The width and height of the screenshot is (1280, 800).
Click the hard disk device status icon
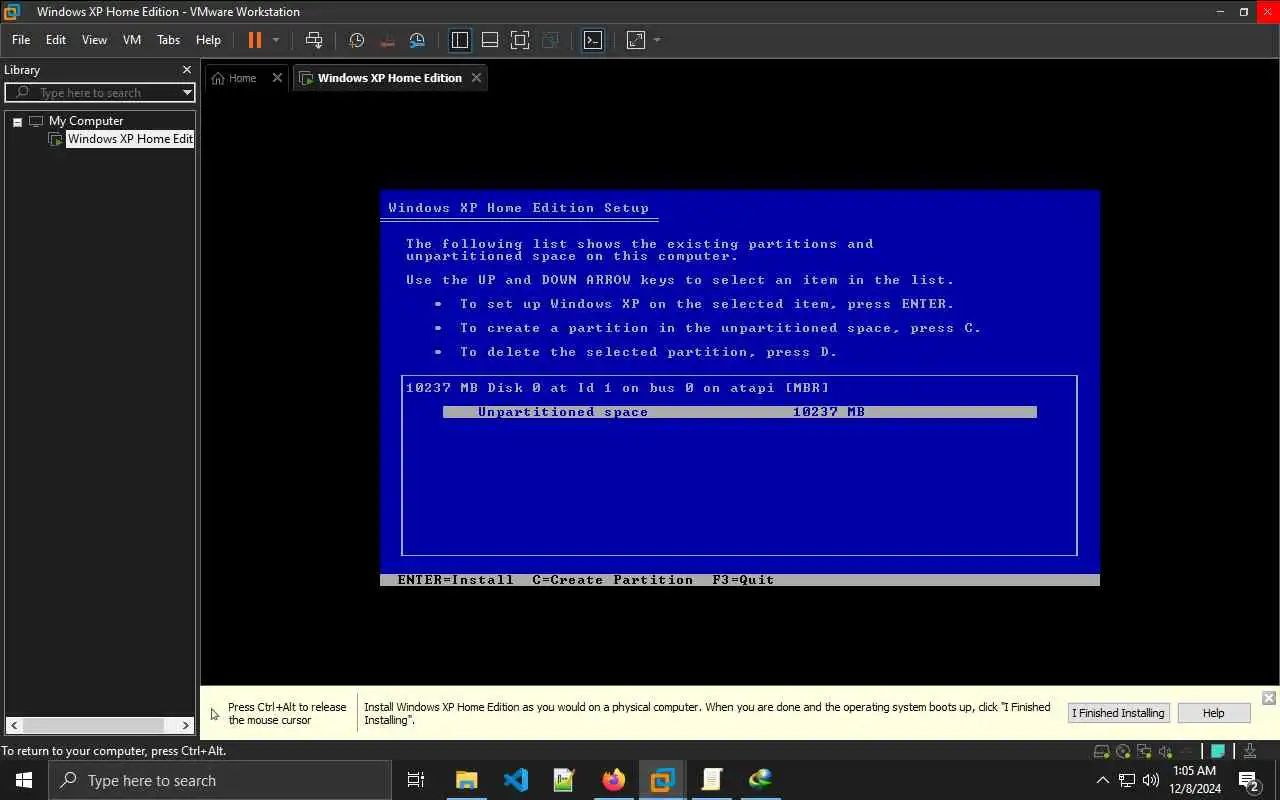[1101, 751]
